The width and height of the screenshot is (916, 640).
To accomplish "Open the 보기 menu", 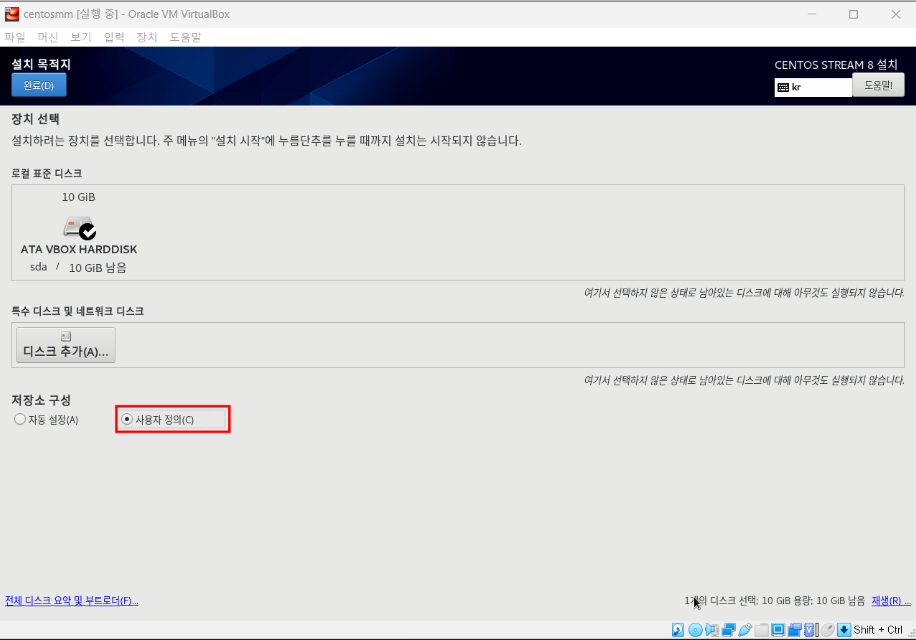I will 81,37.
